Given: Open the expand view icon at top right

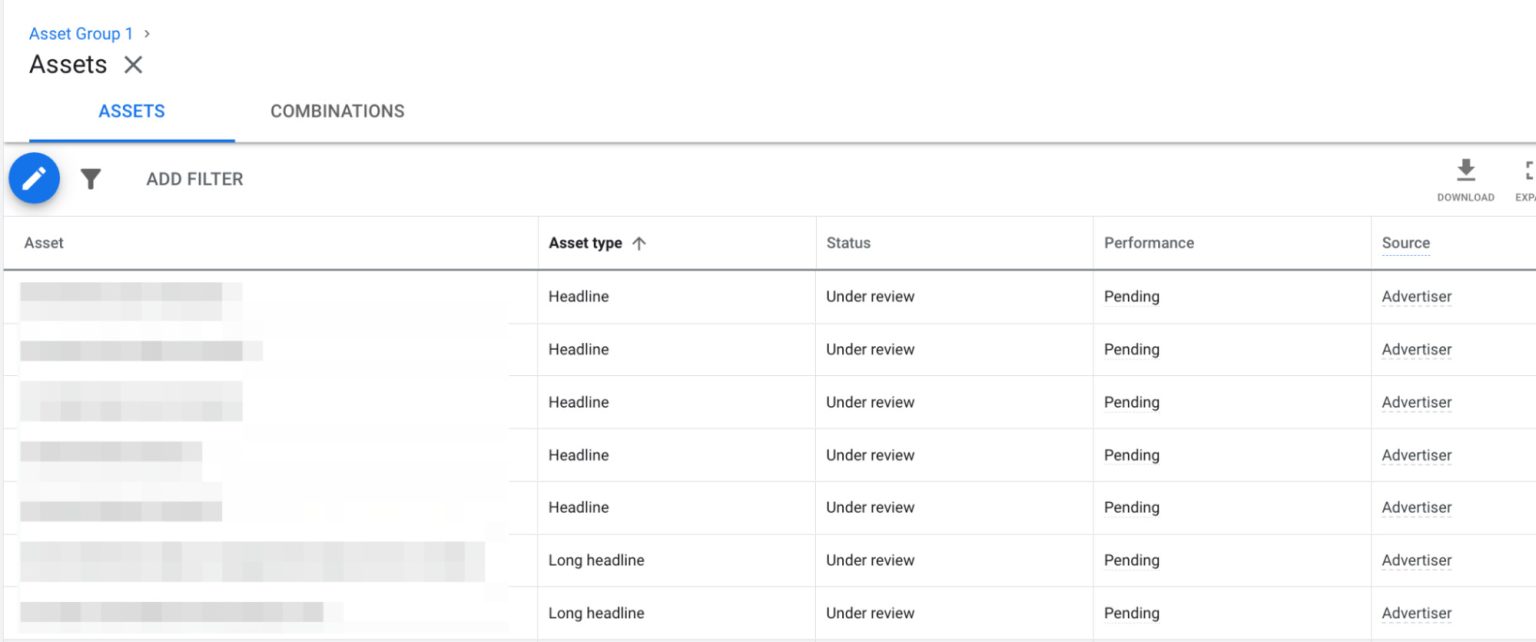Looking at the screenshot, I should [x=1528, y=172].
